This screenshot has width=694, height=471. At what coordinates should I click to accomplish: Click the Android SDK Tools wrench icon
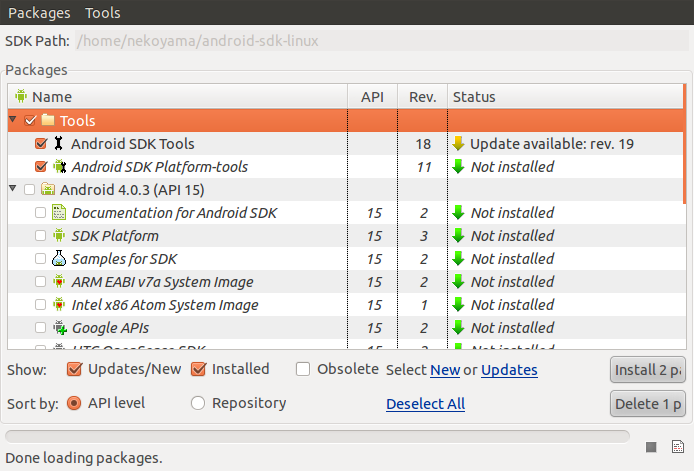click(x=58, y=144)
